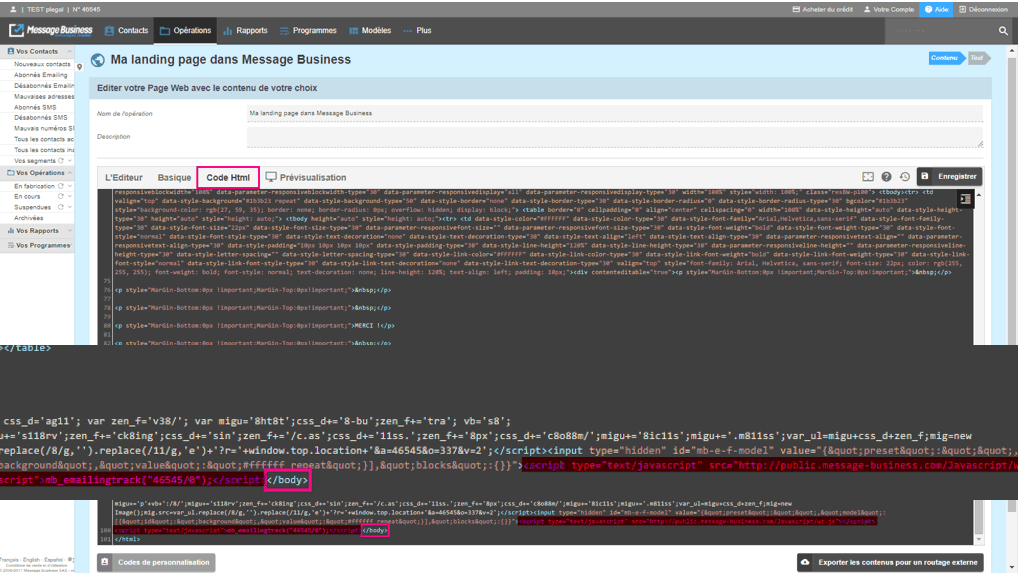Toggle the code editor side panel icon
Image resolution: width=1018 pixels, height=576 pixels.
click(965, 199)
